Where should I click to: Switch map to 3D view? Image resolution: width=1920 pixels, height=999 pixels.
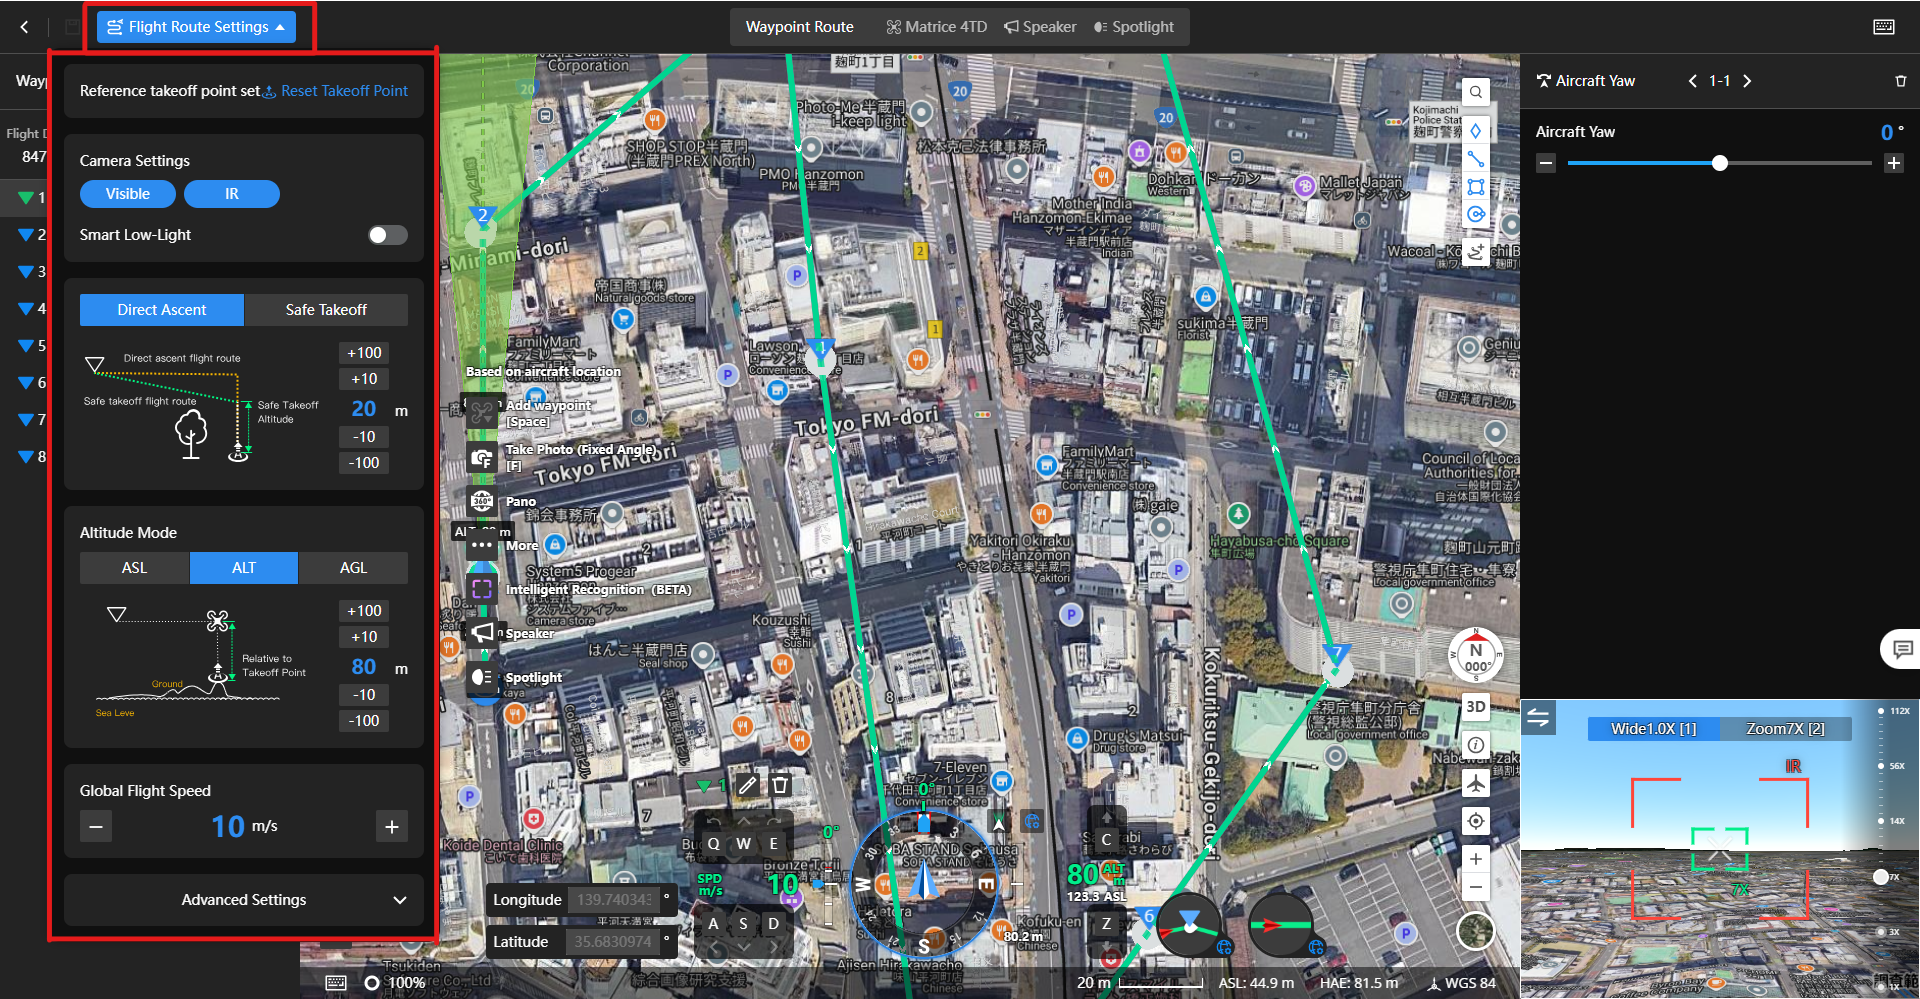coord(1476,707)
